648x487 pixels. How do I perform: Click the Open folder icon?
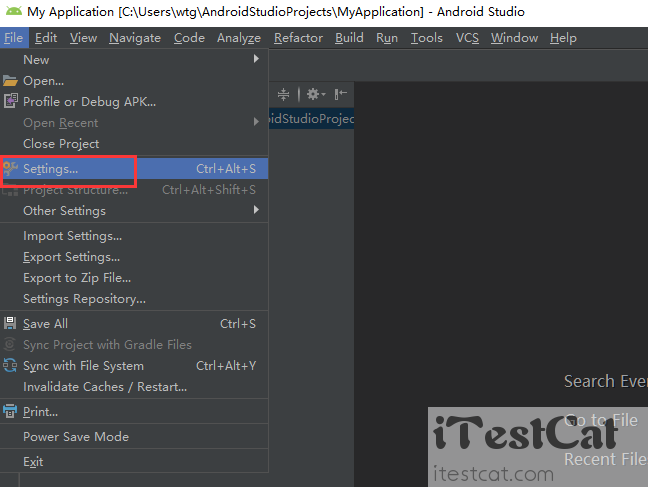coord(10,81)
